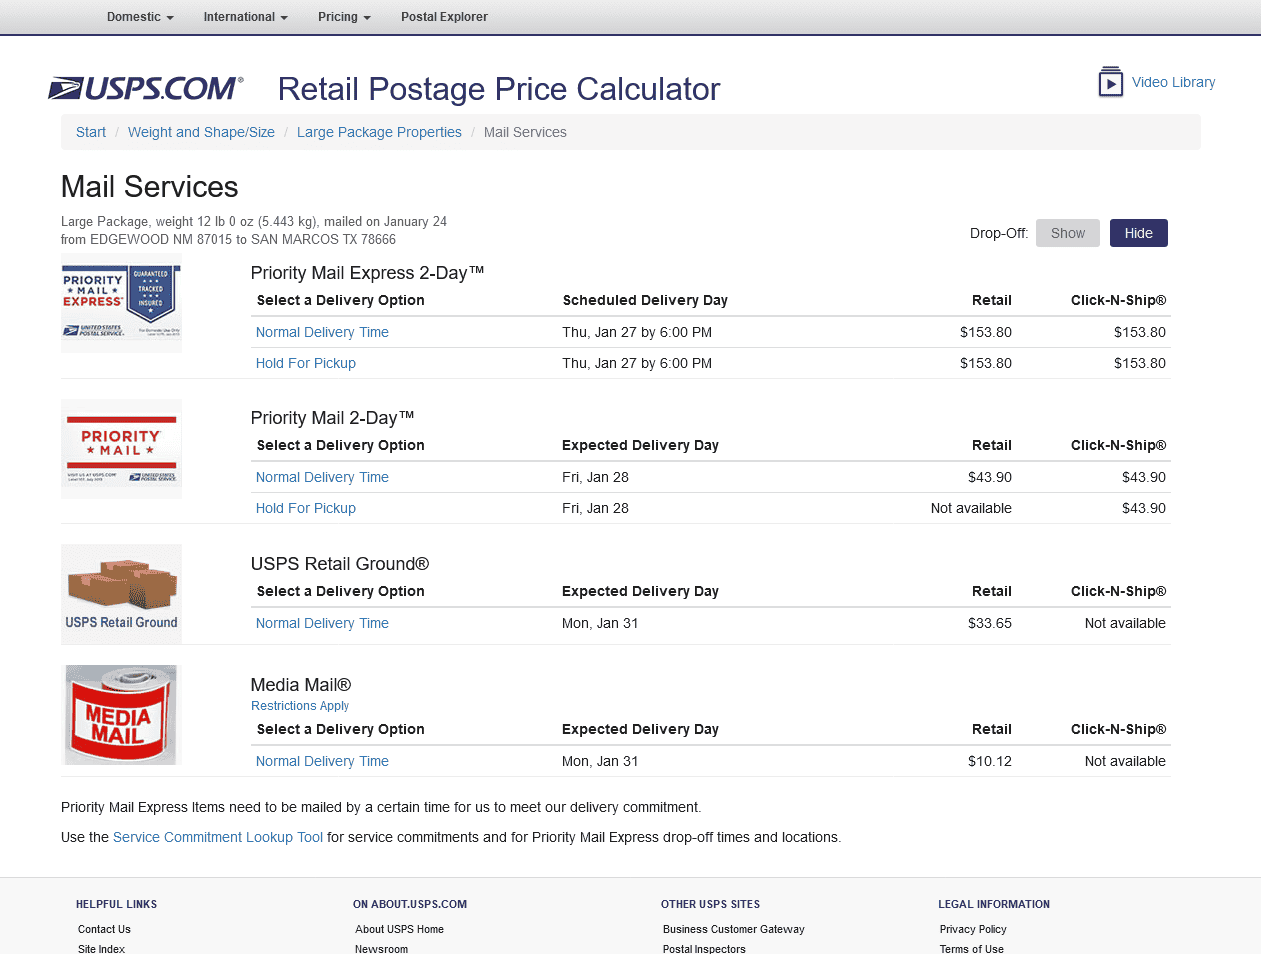Select Normal Delivery Time for Priority Mail Express
1261x954 pixels.
click(x=322, y=332)
